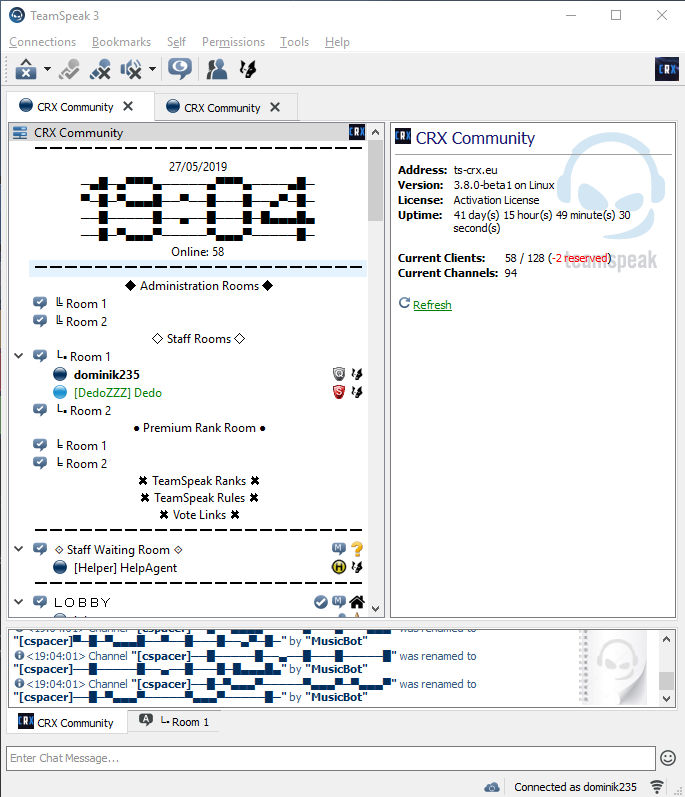The image size is (685, 797).
Task: Select Administration Rooms Room 1 channel
Action: click(x=81, y=303)
